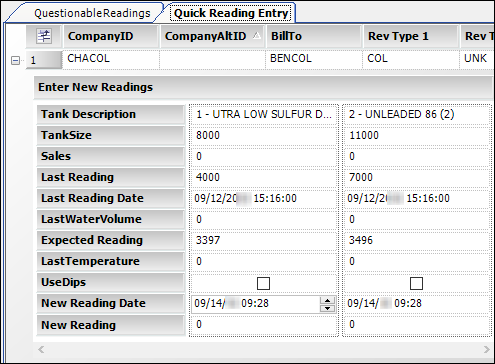Click the New Reading field for tank 1
495x364 pixels.
(x=264, y=325)
